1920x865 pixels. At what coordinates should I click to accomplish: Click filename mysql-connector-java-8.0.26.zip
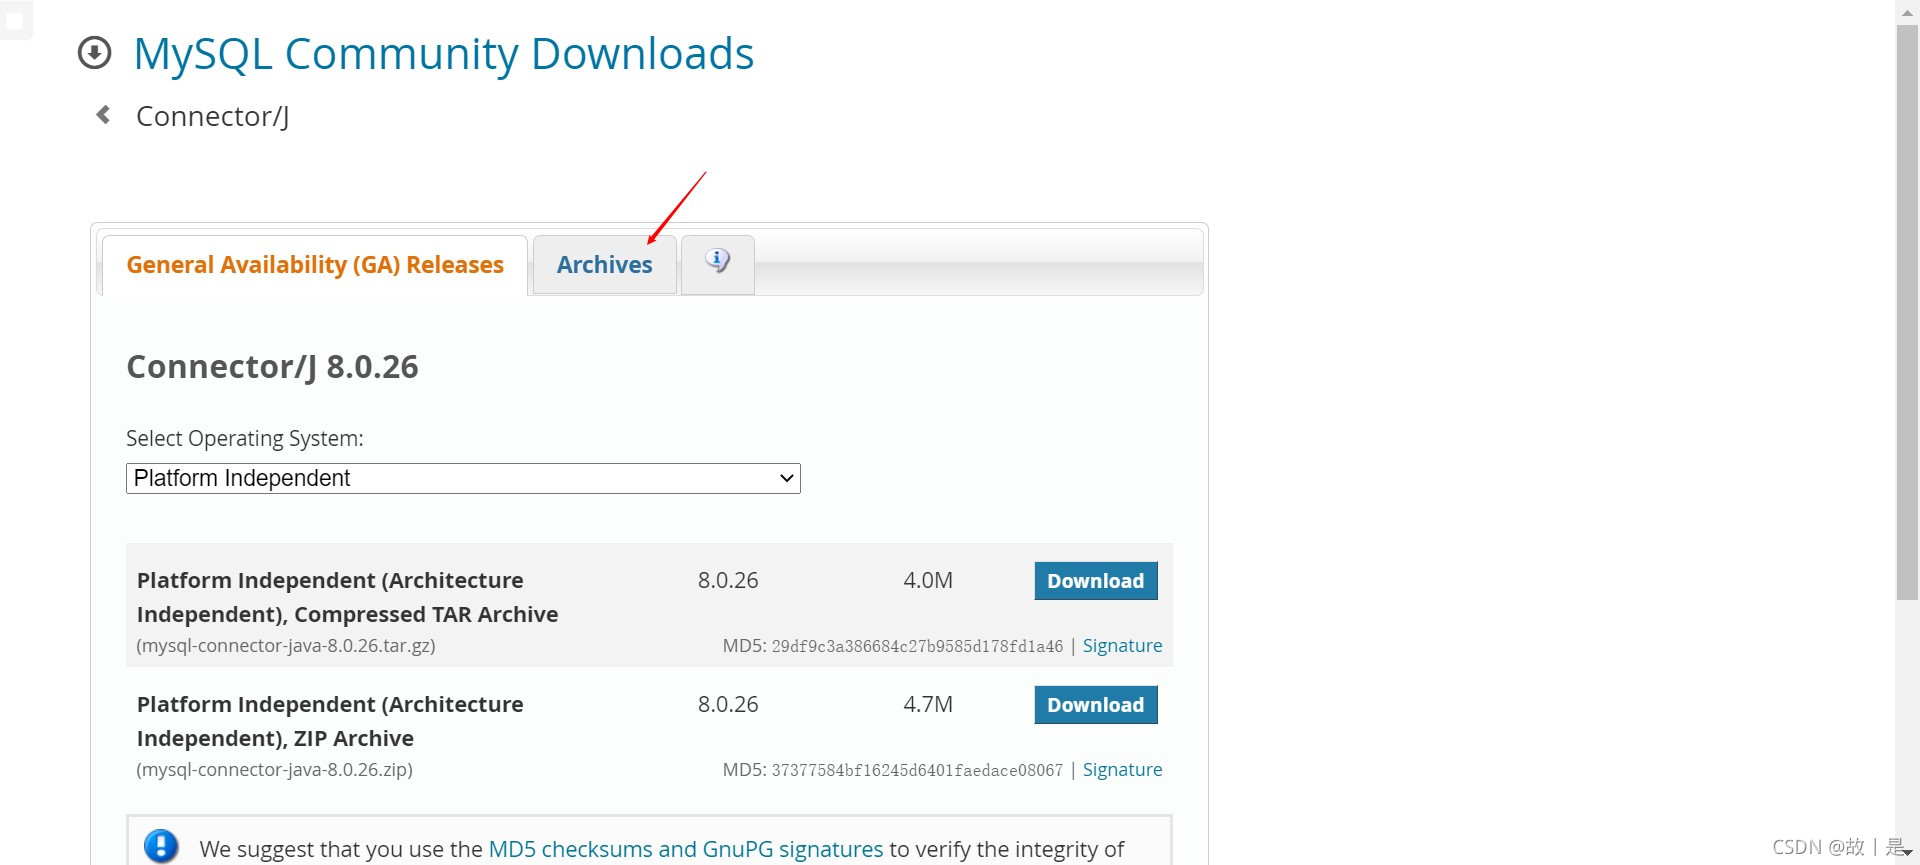point(275,770)
